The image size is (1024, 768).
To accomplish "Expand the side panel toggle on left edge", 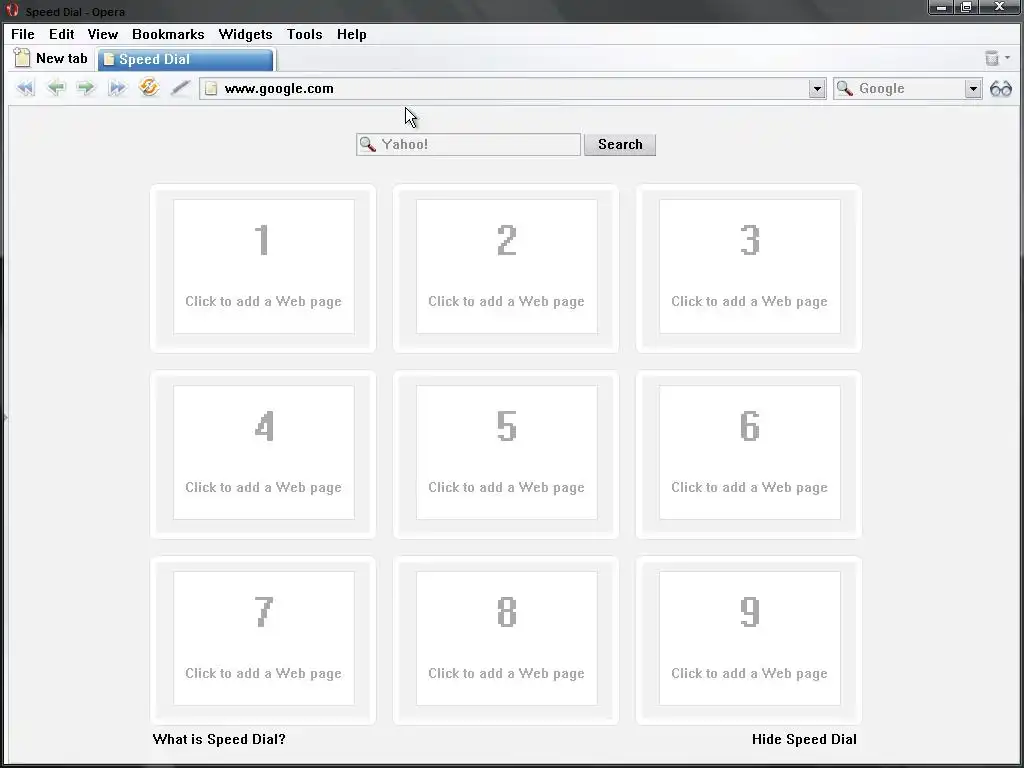I will click(x=5, y=417).
